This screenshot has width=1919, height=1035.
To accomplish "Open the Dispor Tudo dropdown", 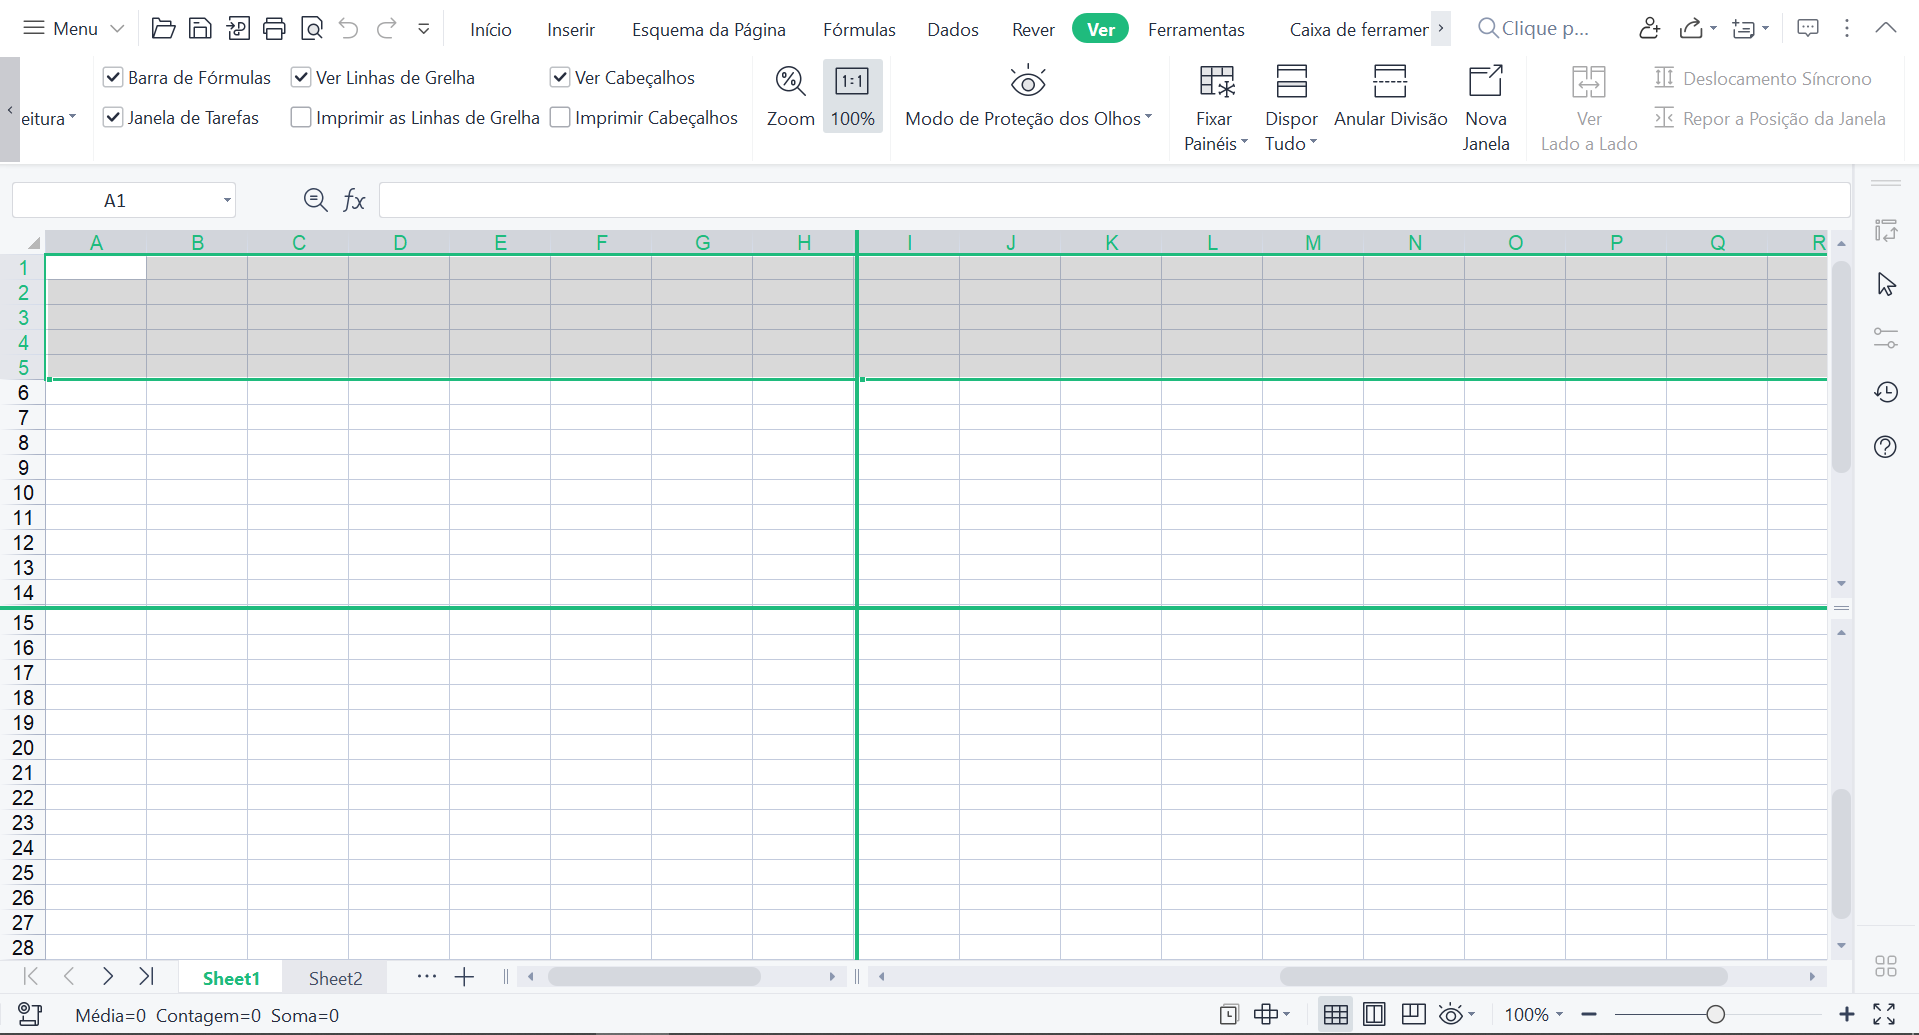I will coord(1291,143).
